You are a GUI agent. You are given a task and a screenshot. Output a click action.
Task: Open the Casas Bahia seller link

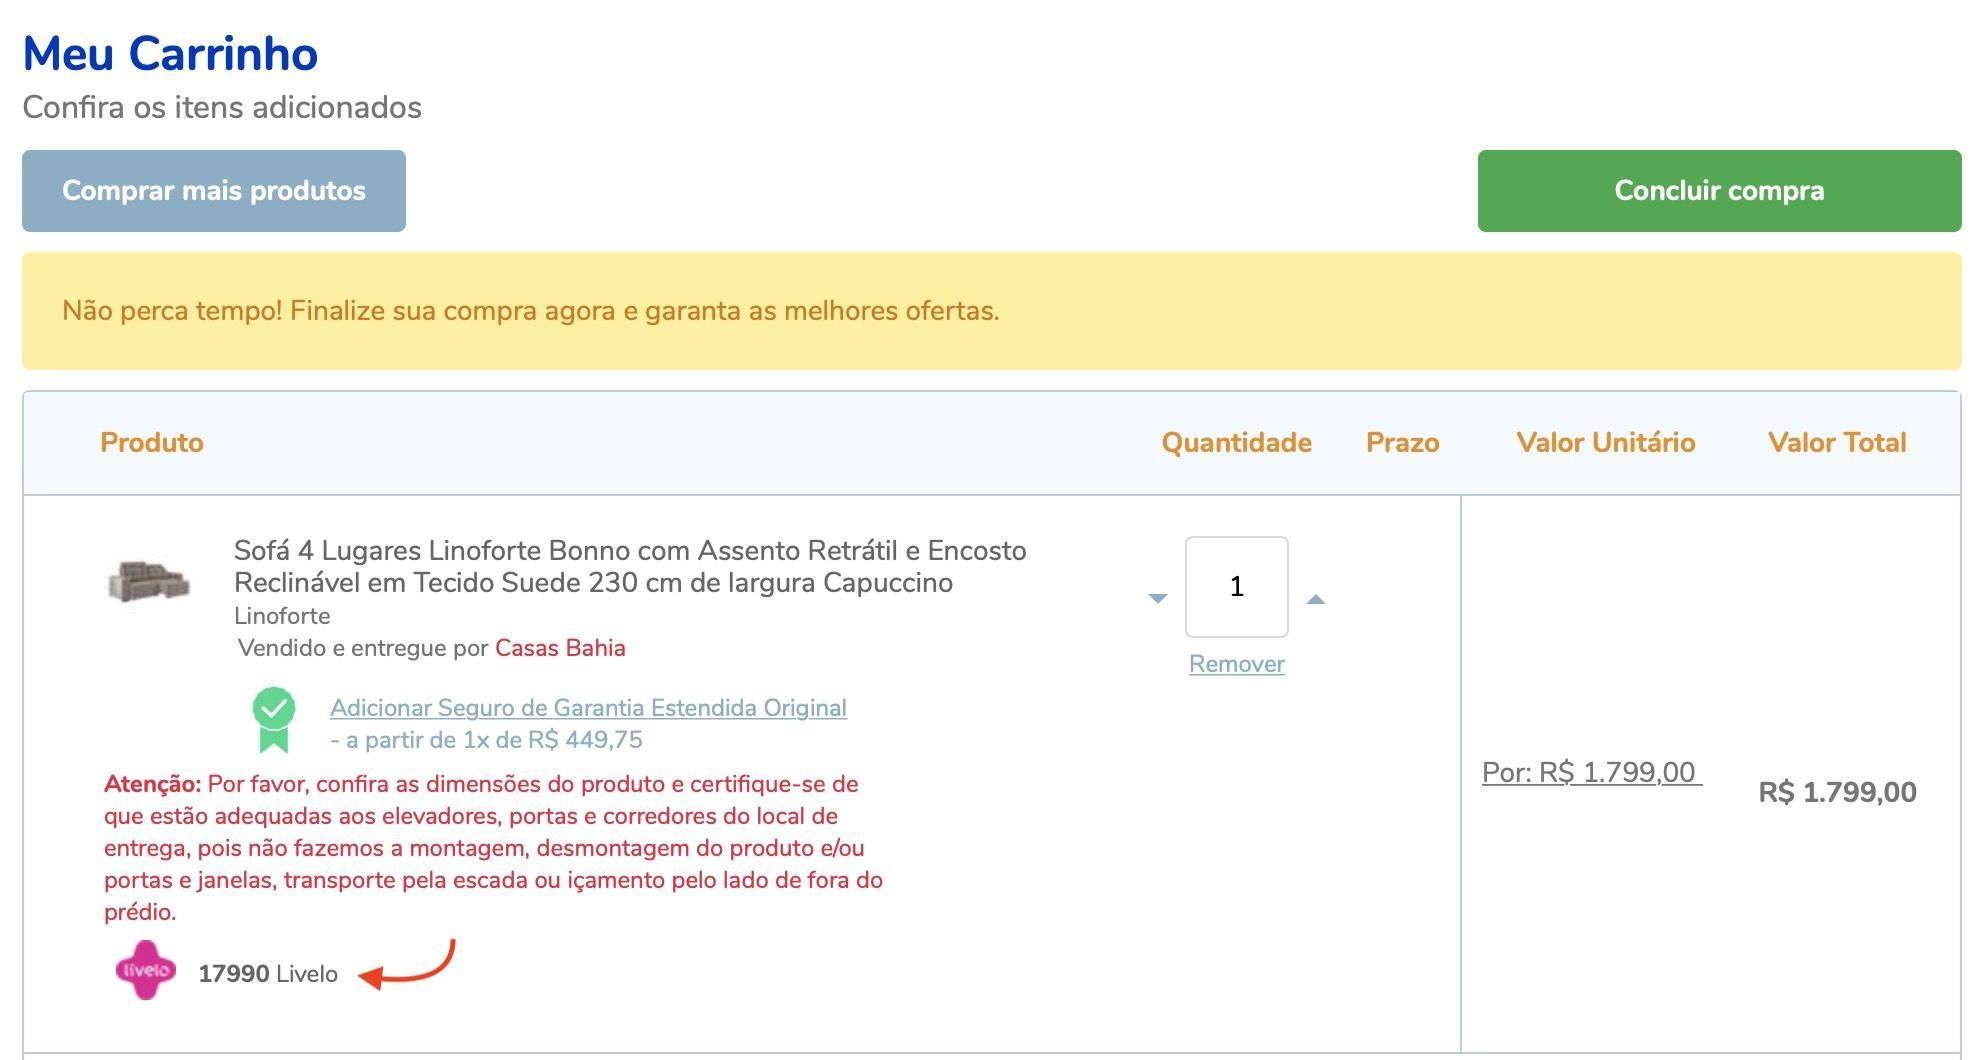click(560, 648)
